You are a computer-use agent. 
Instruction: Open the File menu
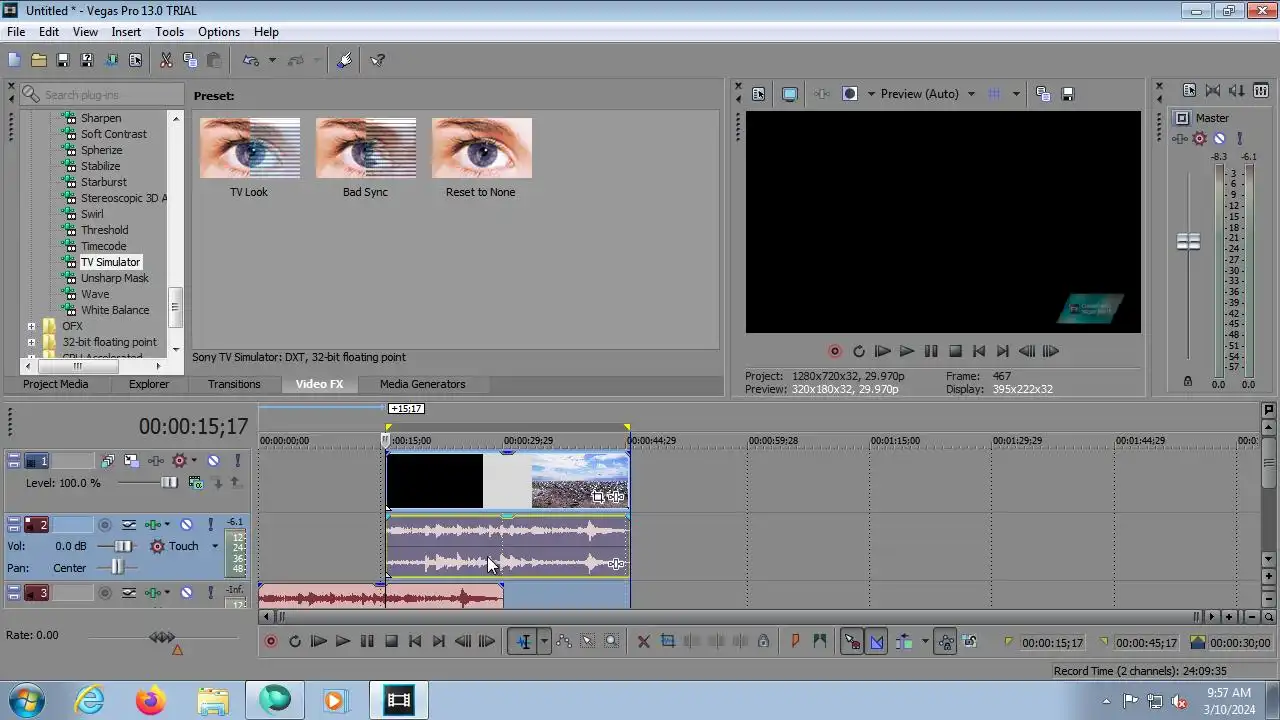[16, 32]
